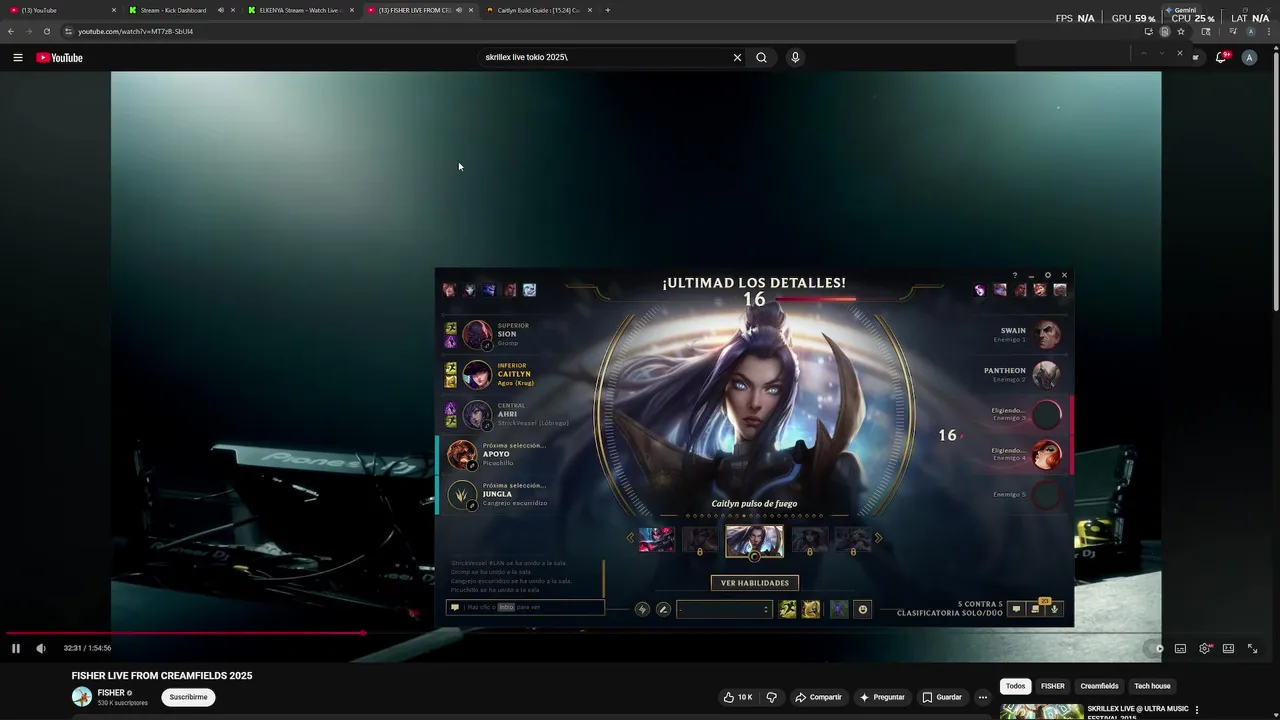Dislike the FISHER video

pyautogui.click(x=771, y=697)
